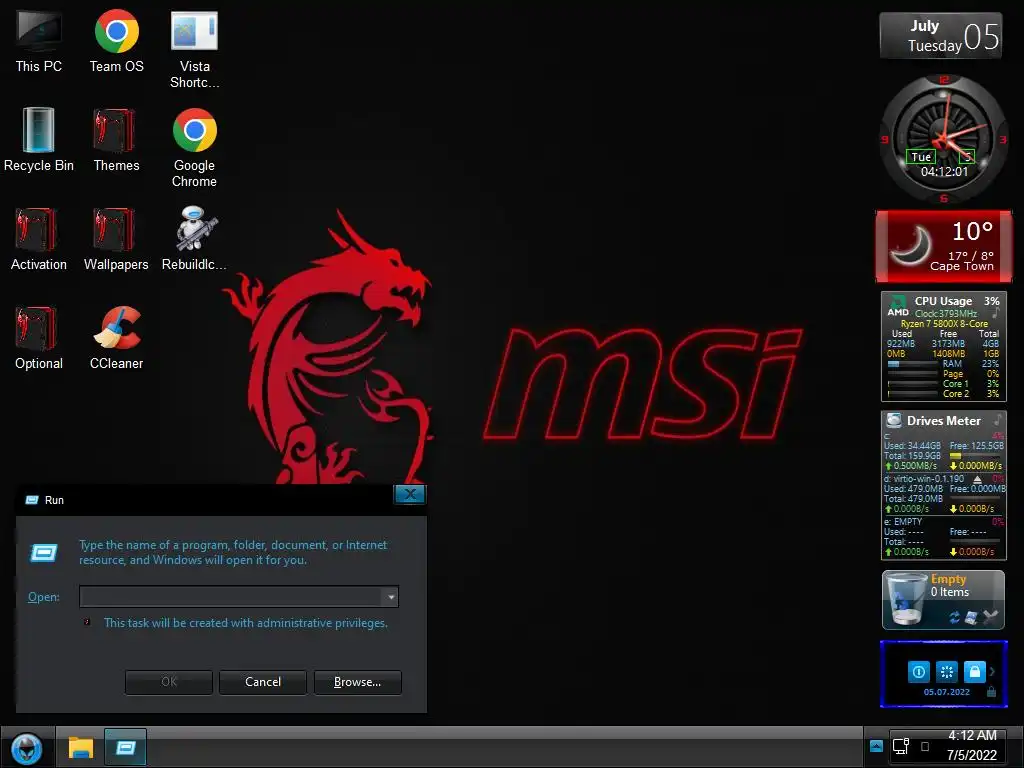Click the AMD logo in CPU gadget
Screen dimensions: 1024x768
tap(898, 306)
